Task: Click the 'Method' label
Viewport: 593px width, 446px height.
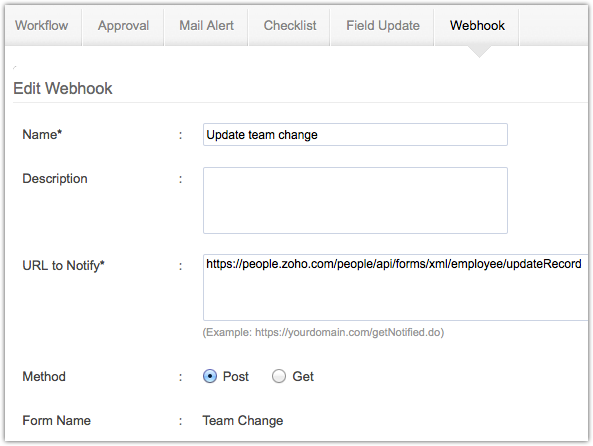Action: click(44, 376)
